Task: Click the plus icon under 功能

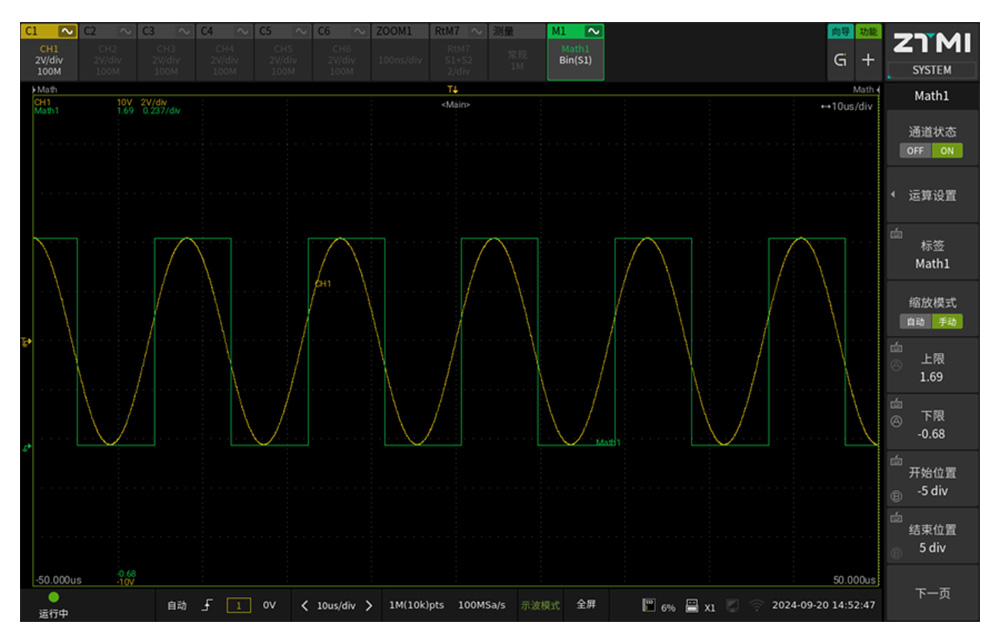Action: point(868,60)
